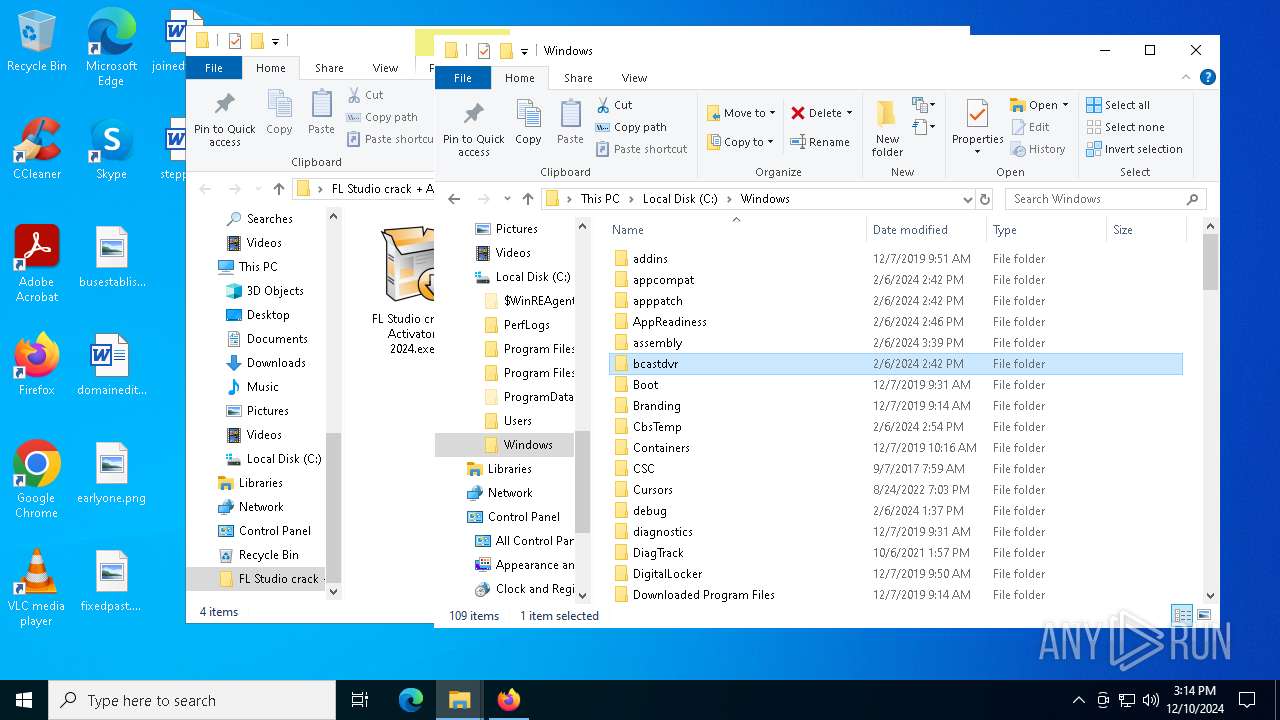Screen dimensions: 1280x720
Task: Select the addins folder
Action: click(650, 259)
